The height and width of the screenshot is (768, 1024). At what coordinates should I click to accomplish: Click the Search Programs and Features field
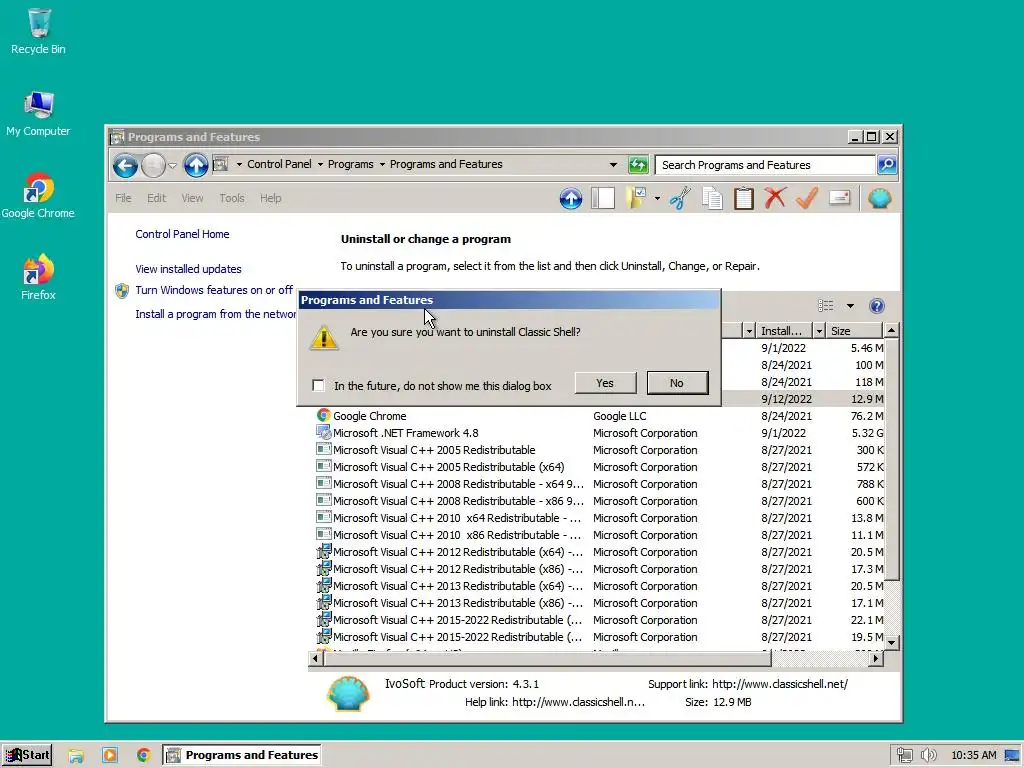pyautogui.click(x=765, y=165)
